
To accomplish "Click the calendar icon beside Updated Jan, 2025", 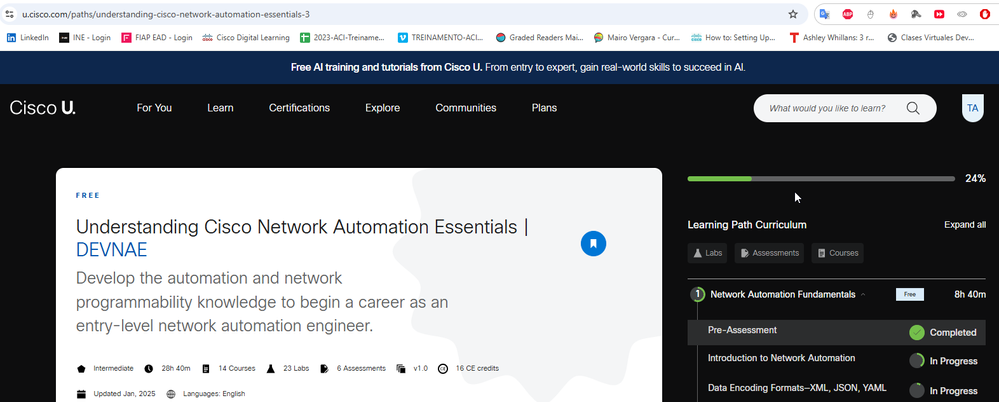I will (81, 394).
